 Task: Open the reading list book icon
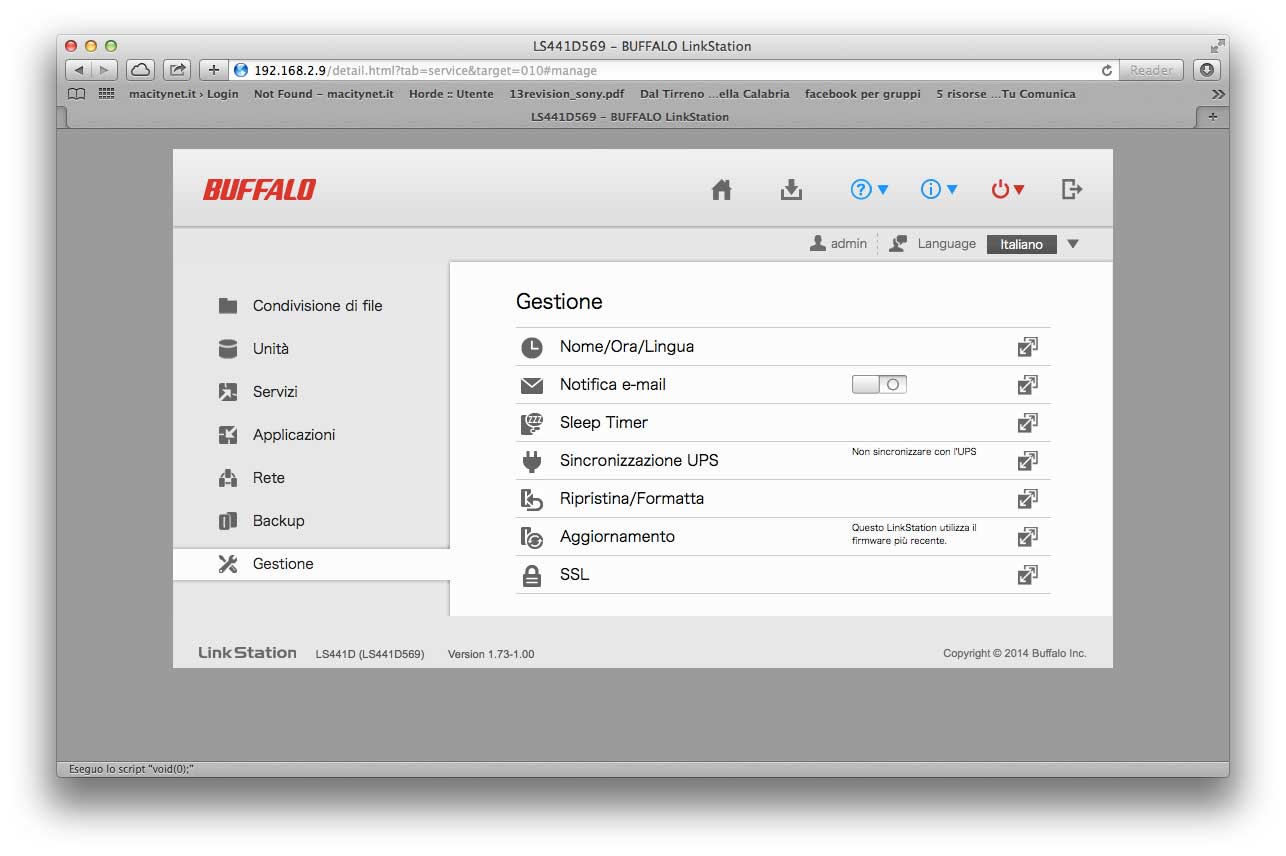[x=77, y=94]
